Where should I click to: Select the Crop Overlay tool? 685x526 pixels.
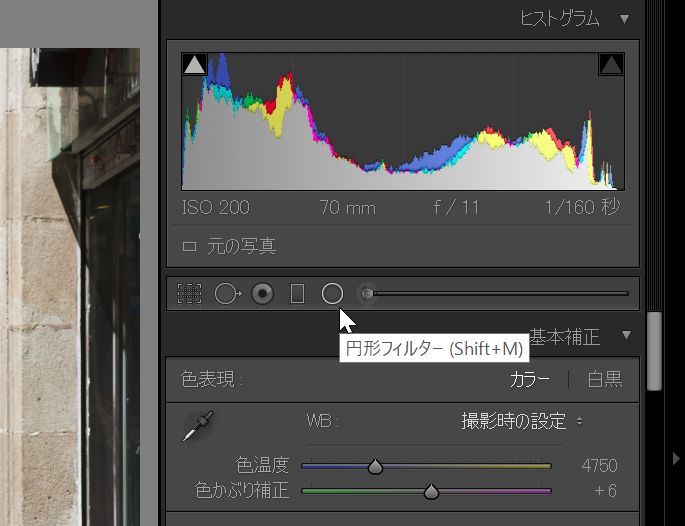(x=189, y=293)
